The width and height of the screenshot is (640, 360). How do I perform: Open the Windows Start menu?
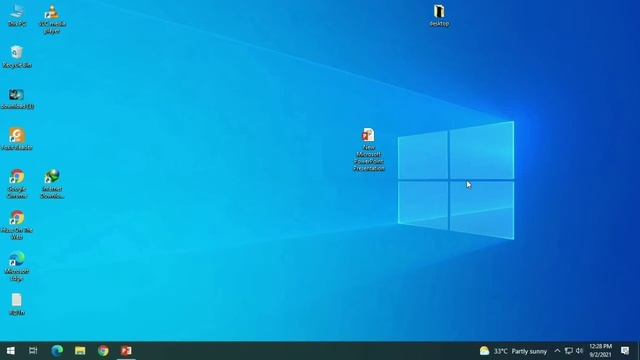pyautogui.click(x=11, y=351)
